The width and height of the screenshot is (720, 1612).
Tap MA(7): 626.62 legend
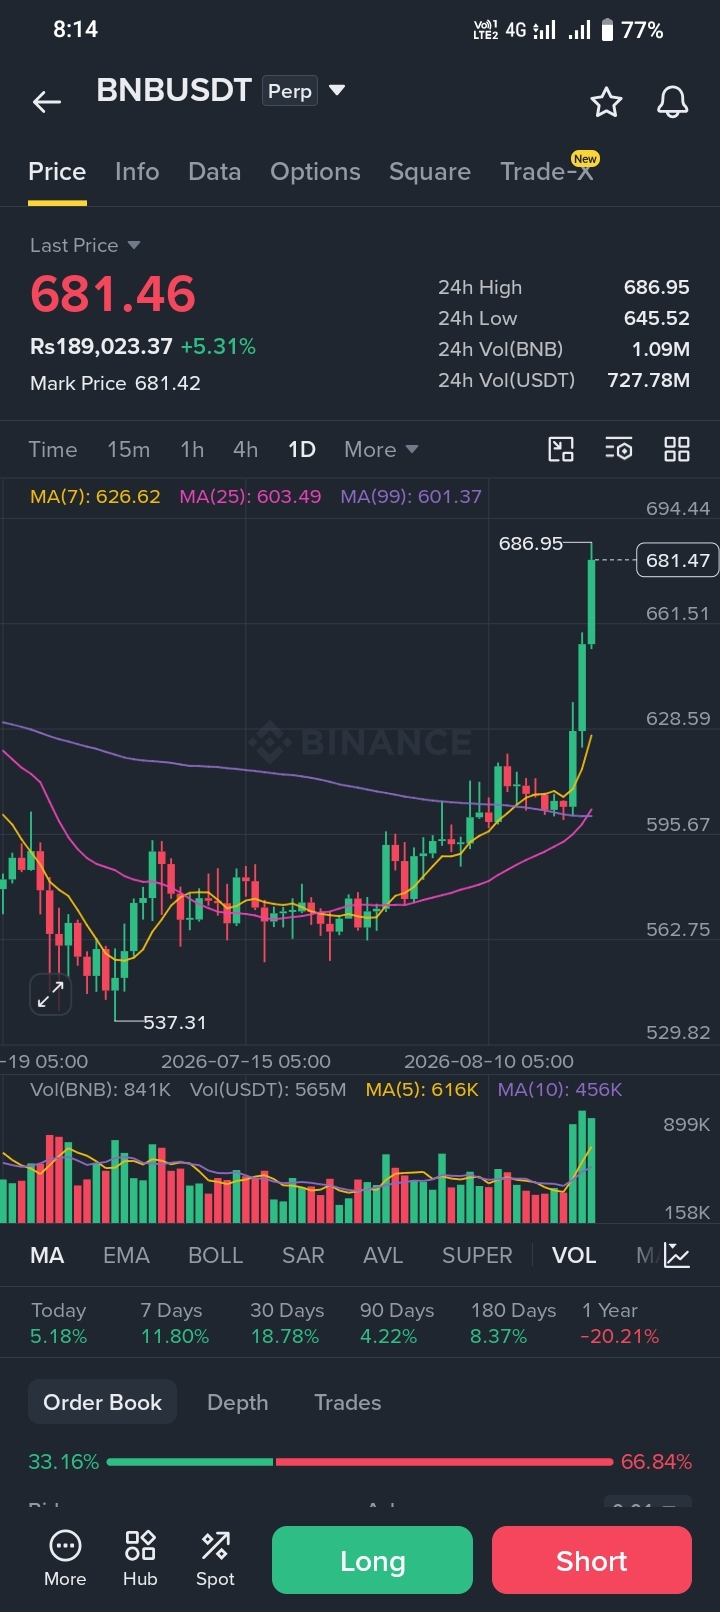coord(95,496)
